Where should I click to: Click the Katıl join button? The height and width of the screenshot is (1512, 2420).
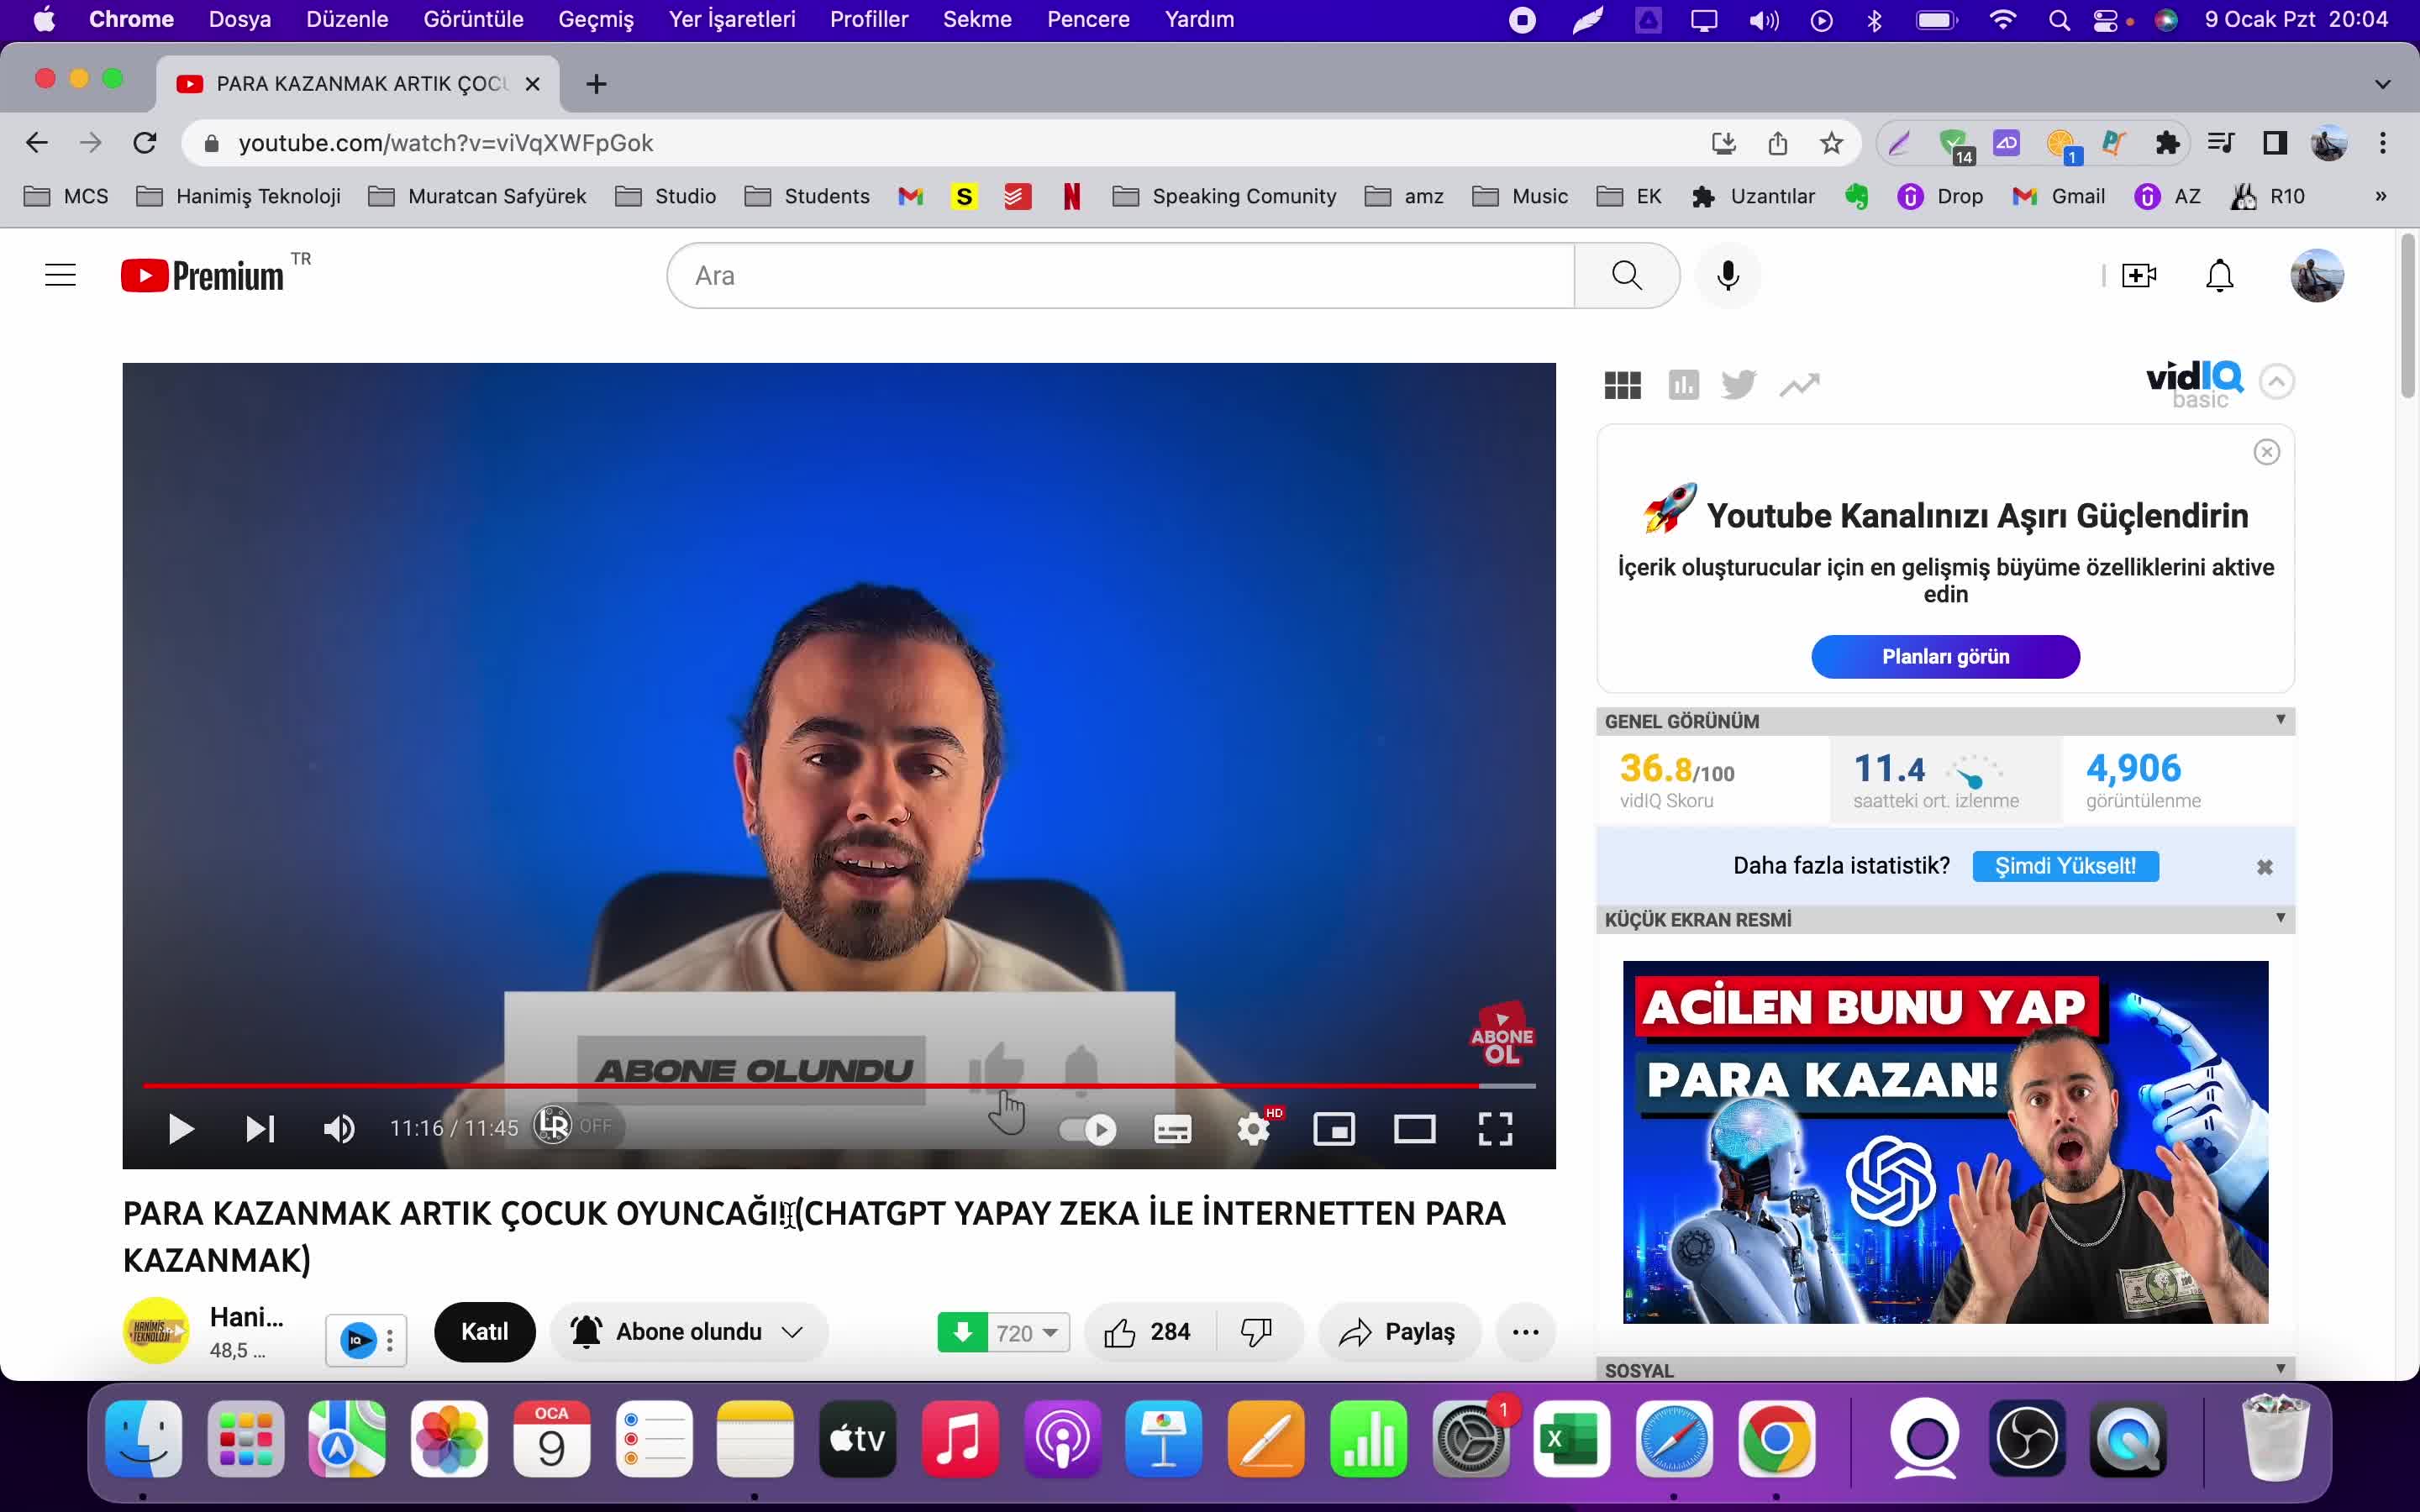pos(485,1332)
